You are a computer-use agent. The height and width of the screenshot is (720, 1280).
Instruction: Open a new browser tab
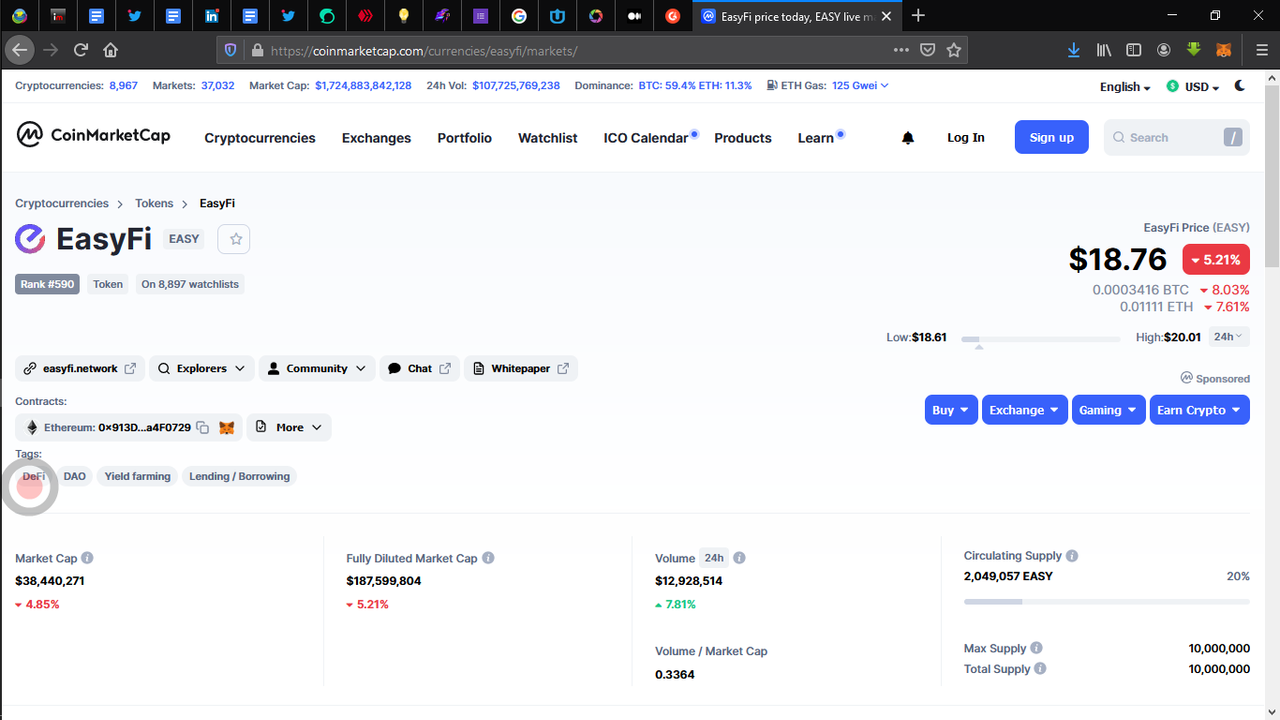click(x=918, y=16)
